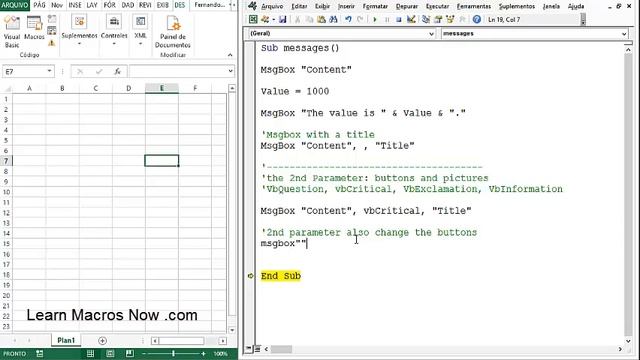Click the End Sub line in code

click(281, 276)
